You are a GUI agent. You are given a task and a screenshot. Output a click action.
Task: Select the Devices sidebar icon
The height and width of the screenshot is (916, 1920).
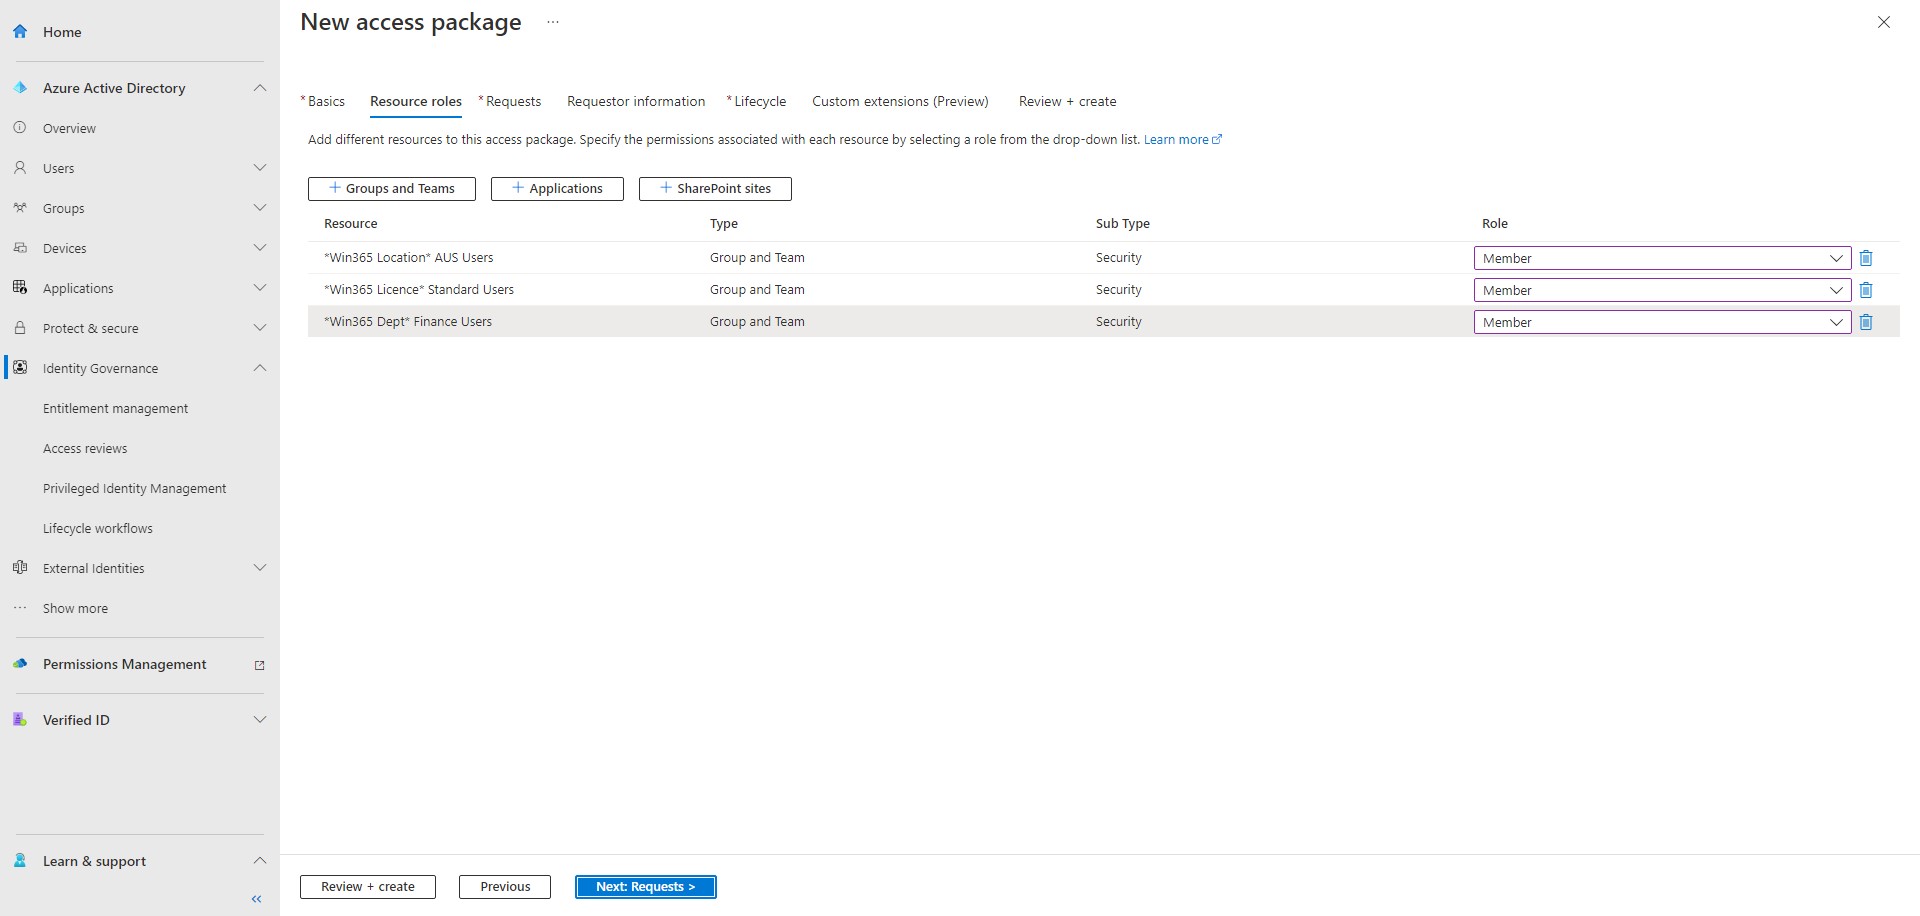pyautogui.click(x=20, y=247)
